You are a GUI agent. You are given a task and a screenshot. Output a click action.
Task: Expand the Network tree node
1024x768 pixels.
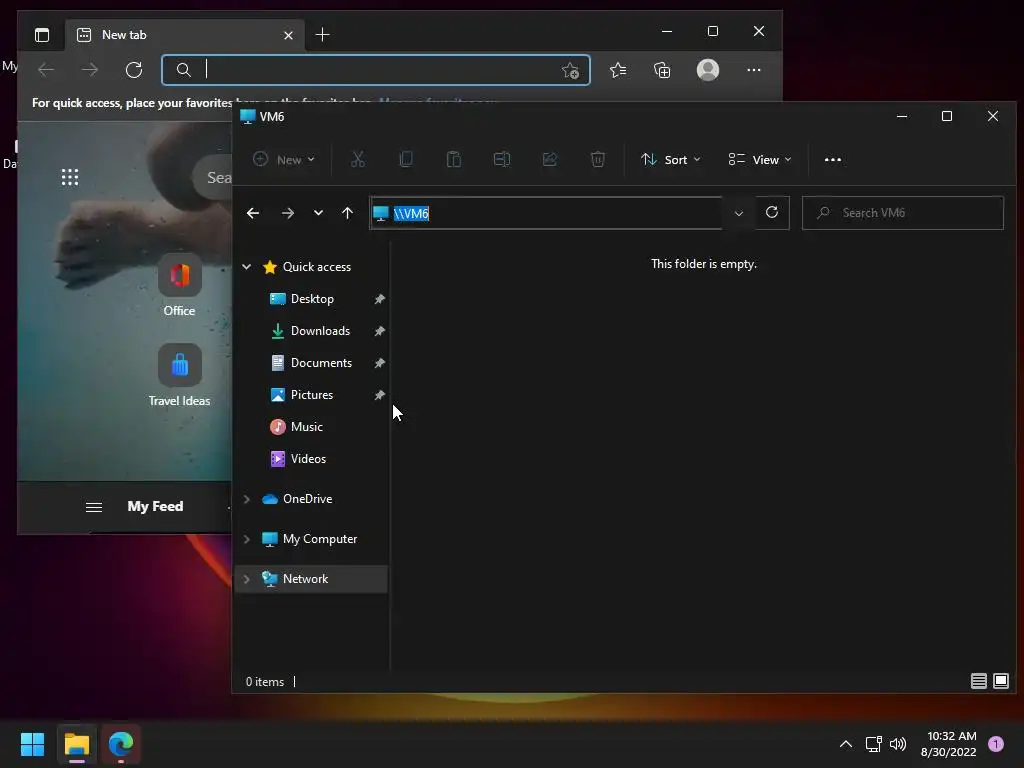247,579
